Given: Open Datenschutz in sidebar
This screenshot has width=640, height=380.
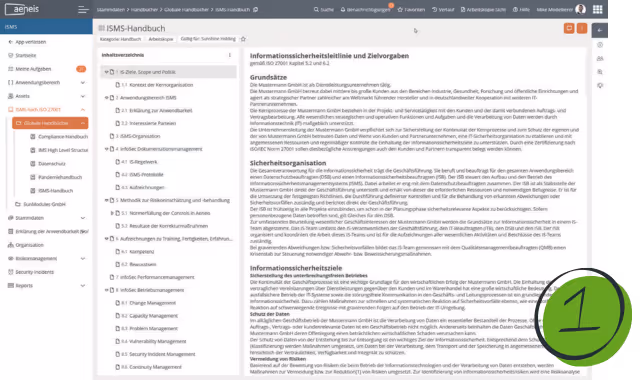Looking at the screenshot, I should click(x=51, y=163).
